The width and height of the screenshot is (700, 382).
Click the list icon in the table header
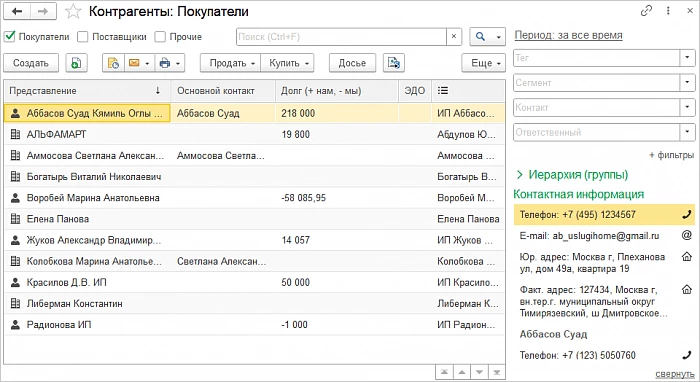[x=443, y=91]
